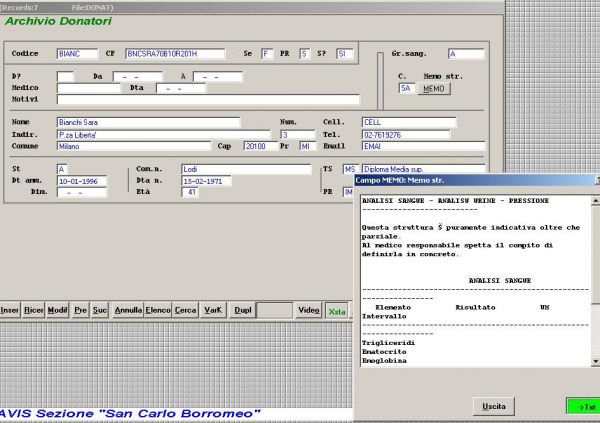This screenshot has height=423, width=600.
Task: Click the Età field containing 41
Action: 190,192
